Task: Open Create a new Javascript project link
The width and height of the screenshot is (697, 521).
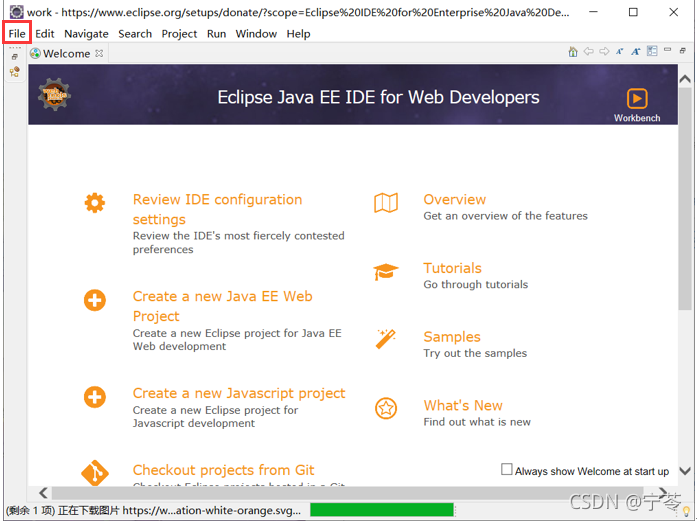Action: (x=239, y=393)
